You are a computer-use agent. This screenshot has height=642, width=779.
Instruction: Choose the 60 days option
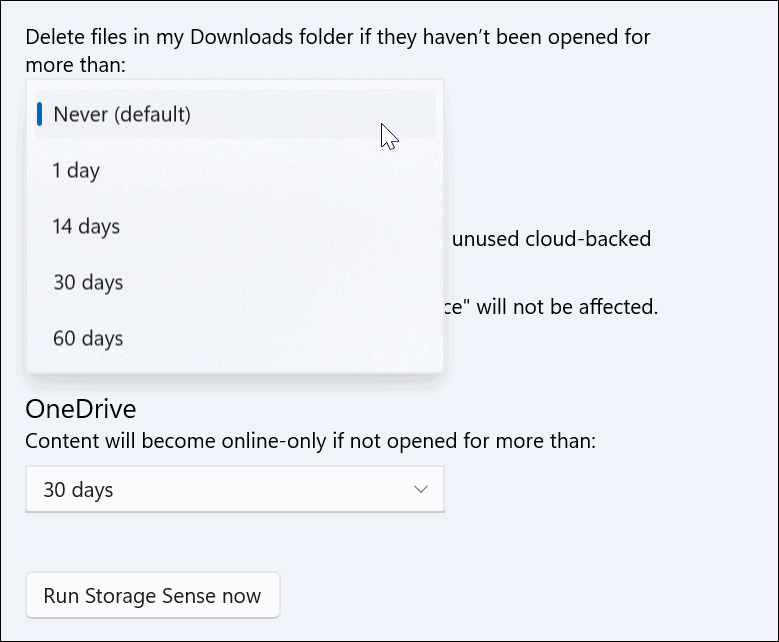coord(87,338)
